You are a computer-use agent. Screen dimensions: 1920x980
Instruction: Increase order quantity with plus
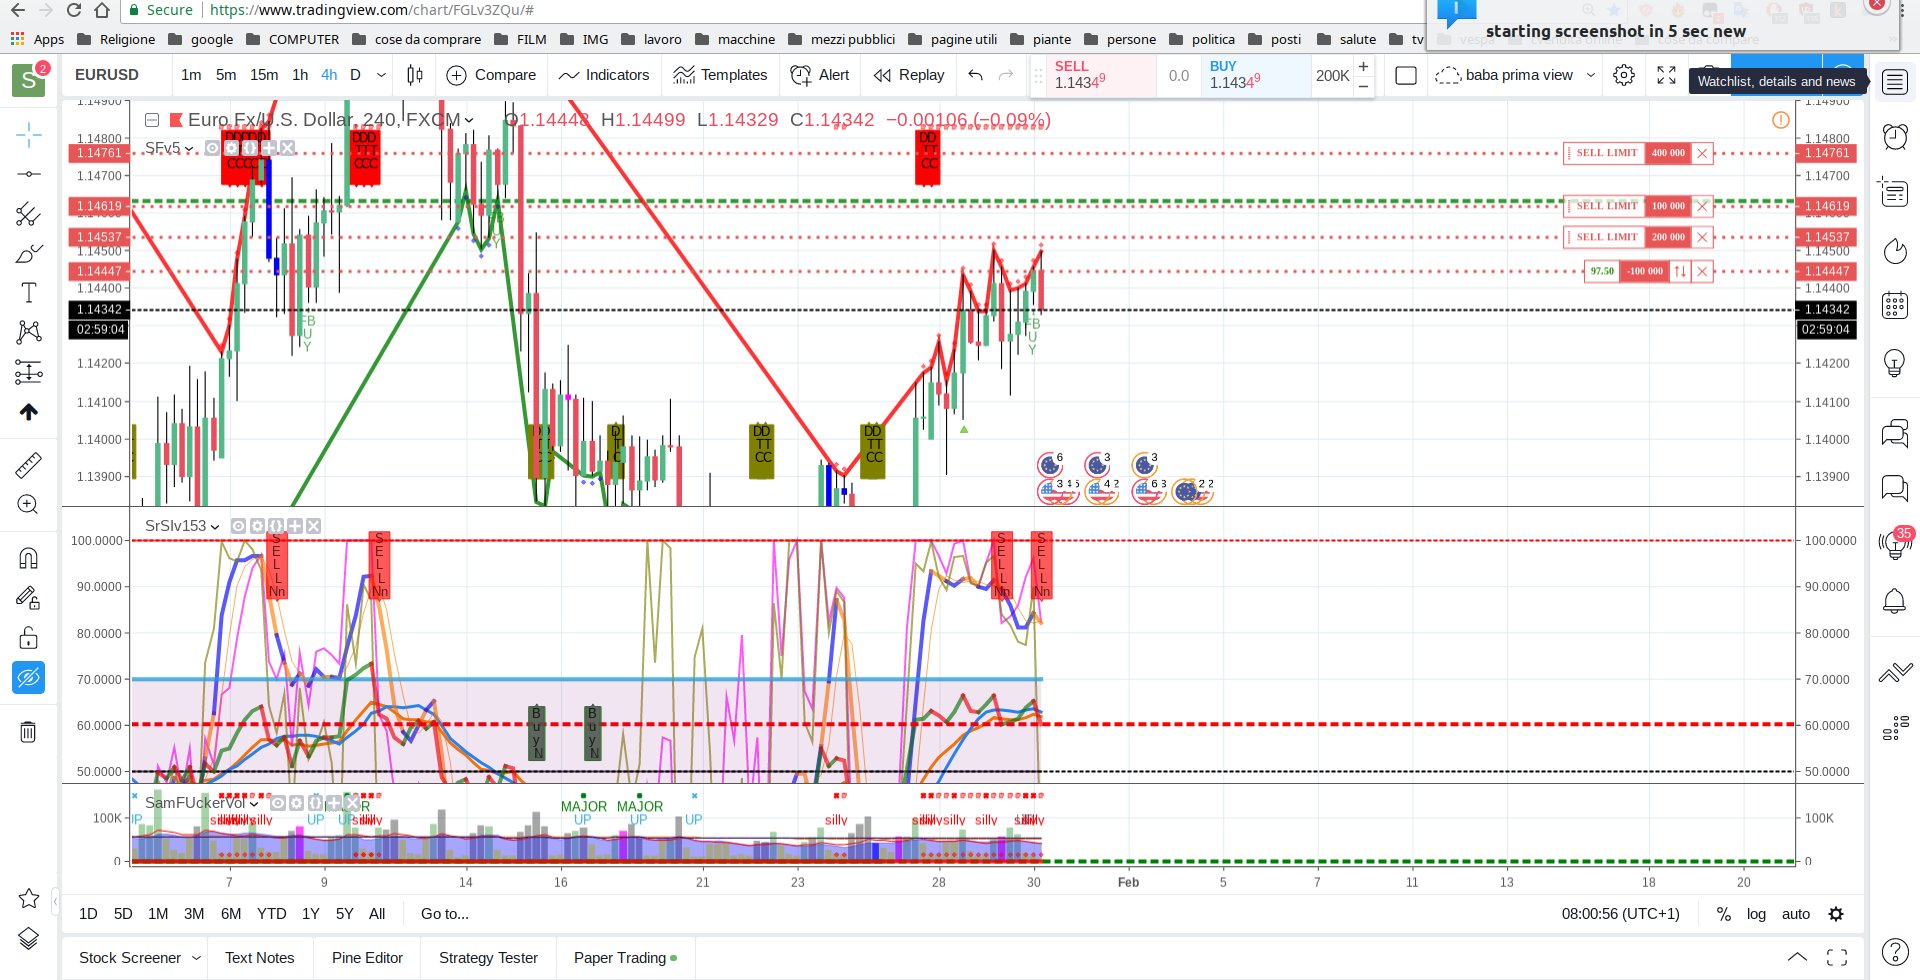tap(1363, 66)
